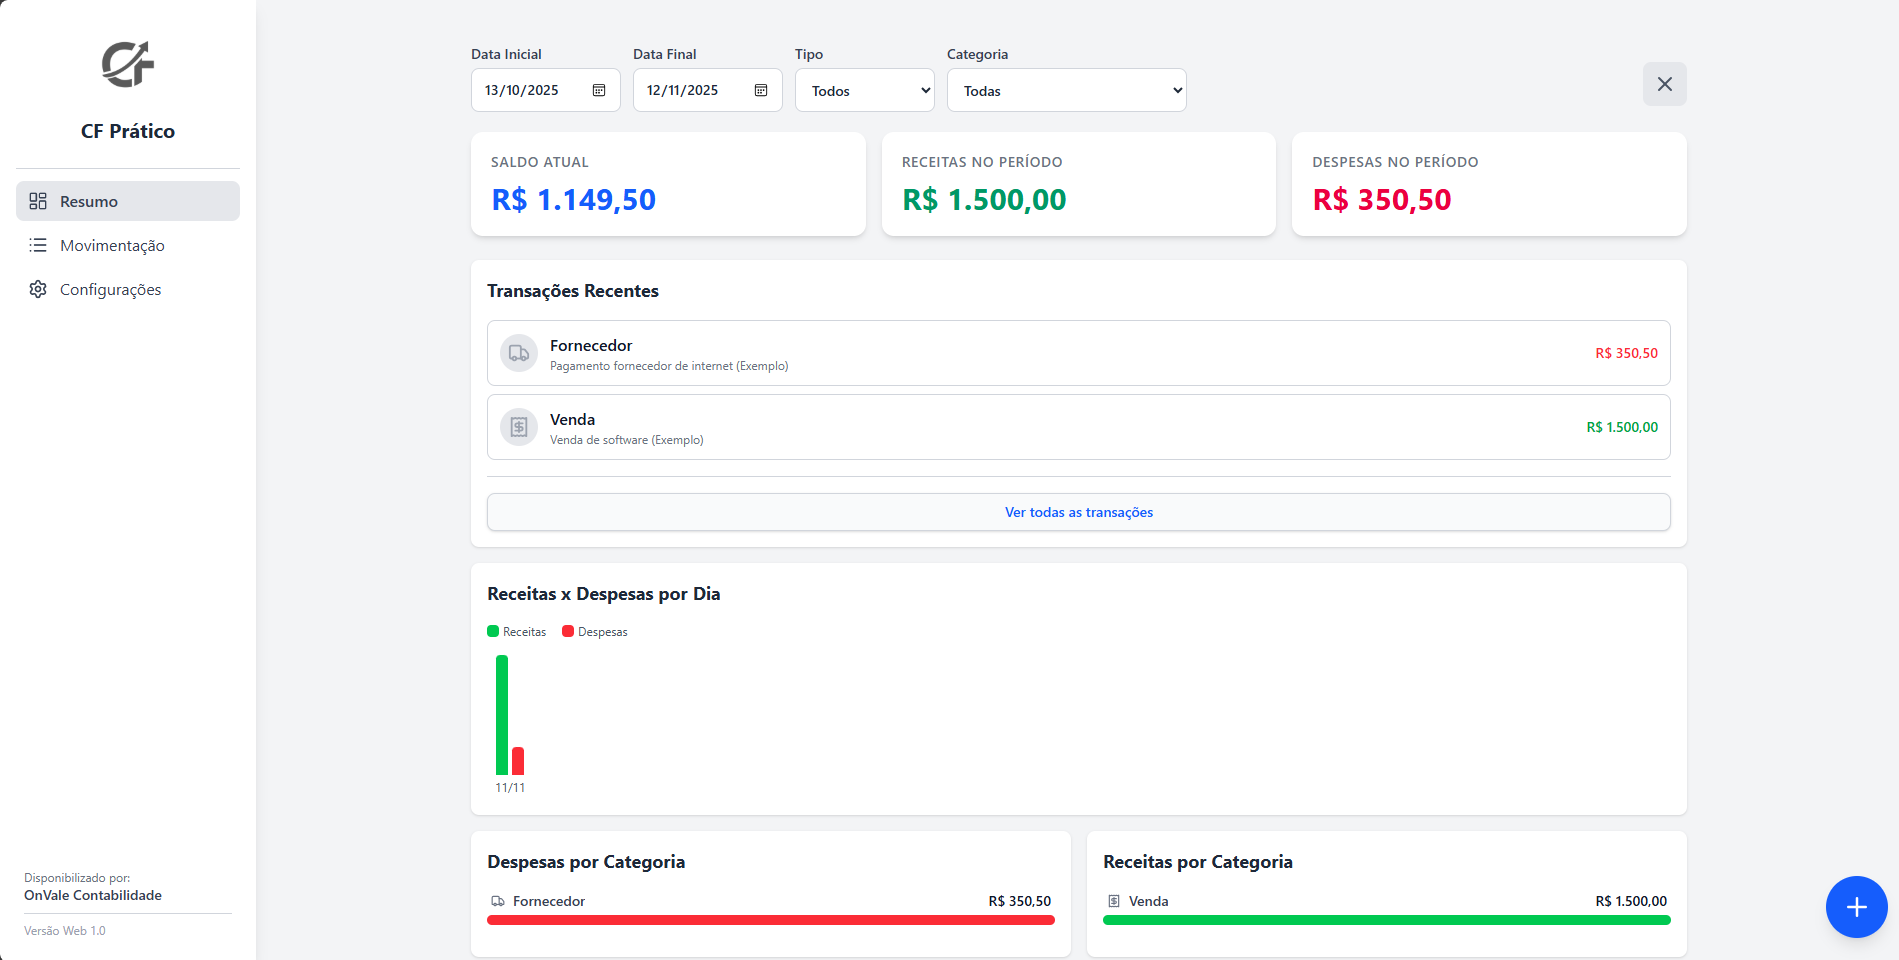Click the red Fornecedor expense progress bar
The height and width of the screenshot is (960, 1899).
point(770,920)
